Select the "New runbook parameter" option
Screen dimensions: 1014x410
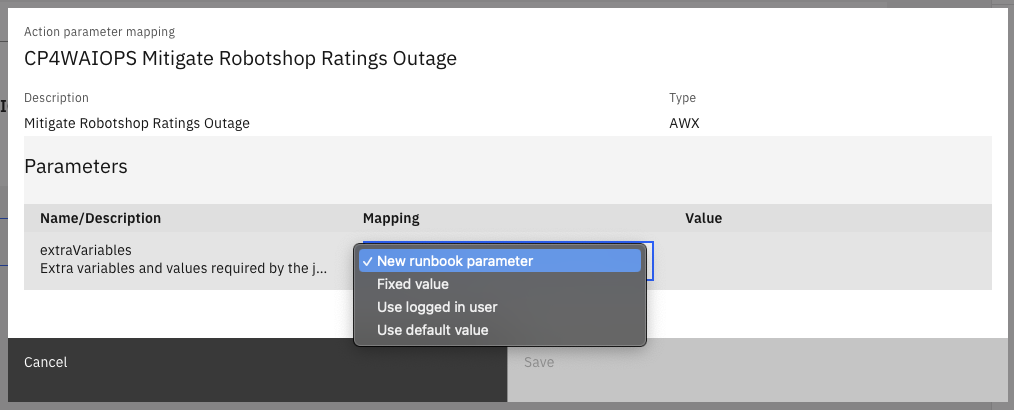(454, 261)
